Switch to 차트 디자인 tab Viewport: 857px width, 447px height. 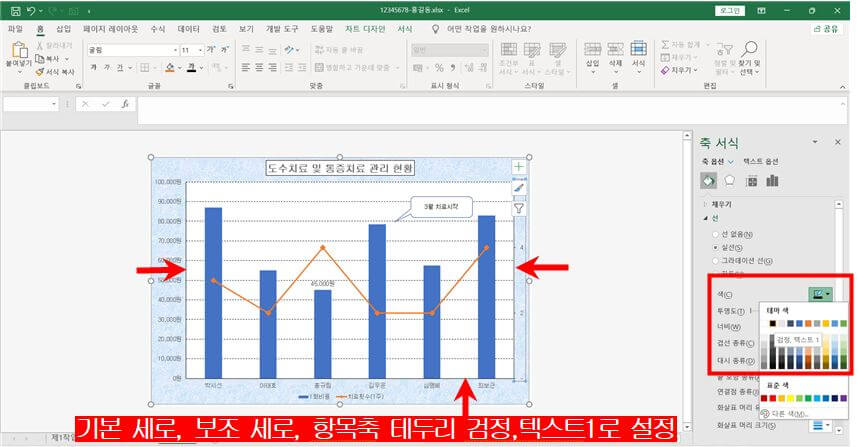click(365, 29)
